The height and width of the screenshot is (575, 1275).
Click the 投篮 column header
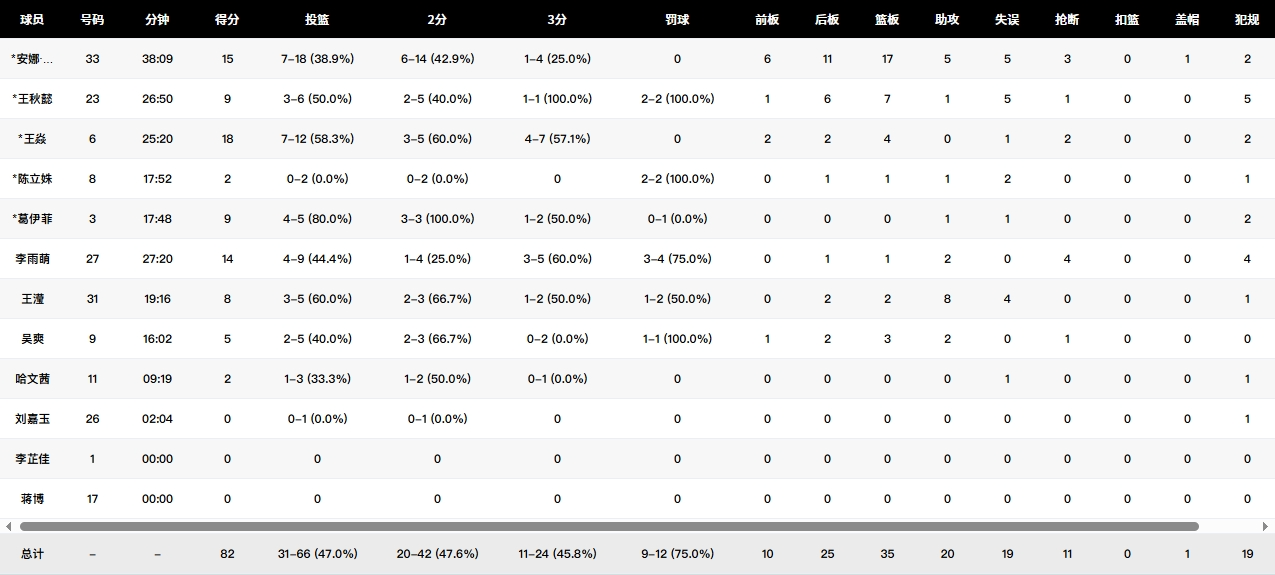click(x=317, y=19)
